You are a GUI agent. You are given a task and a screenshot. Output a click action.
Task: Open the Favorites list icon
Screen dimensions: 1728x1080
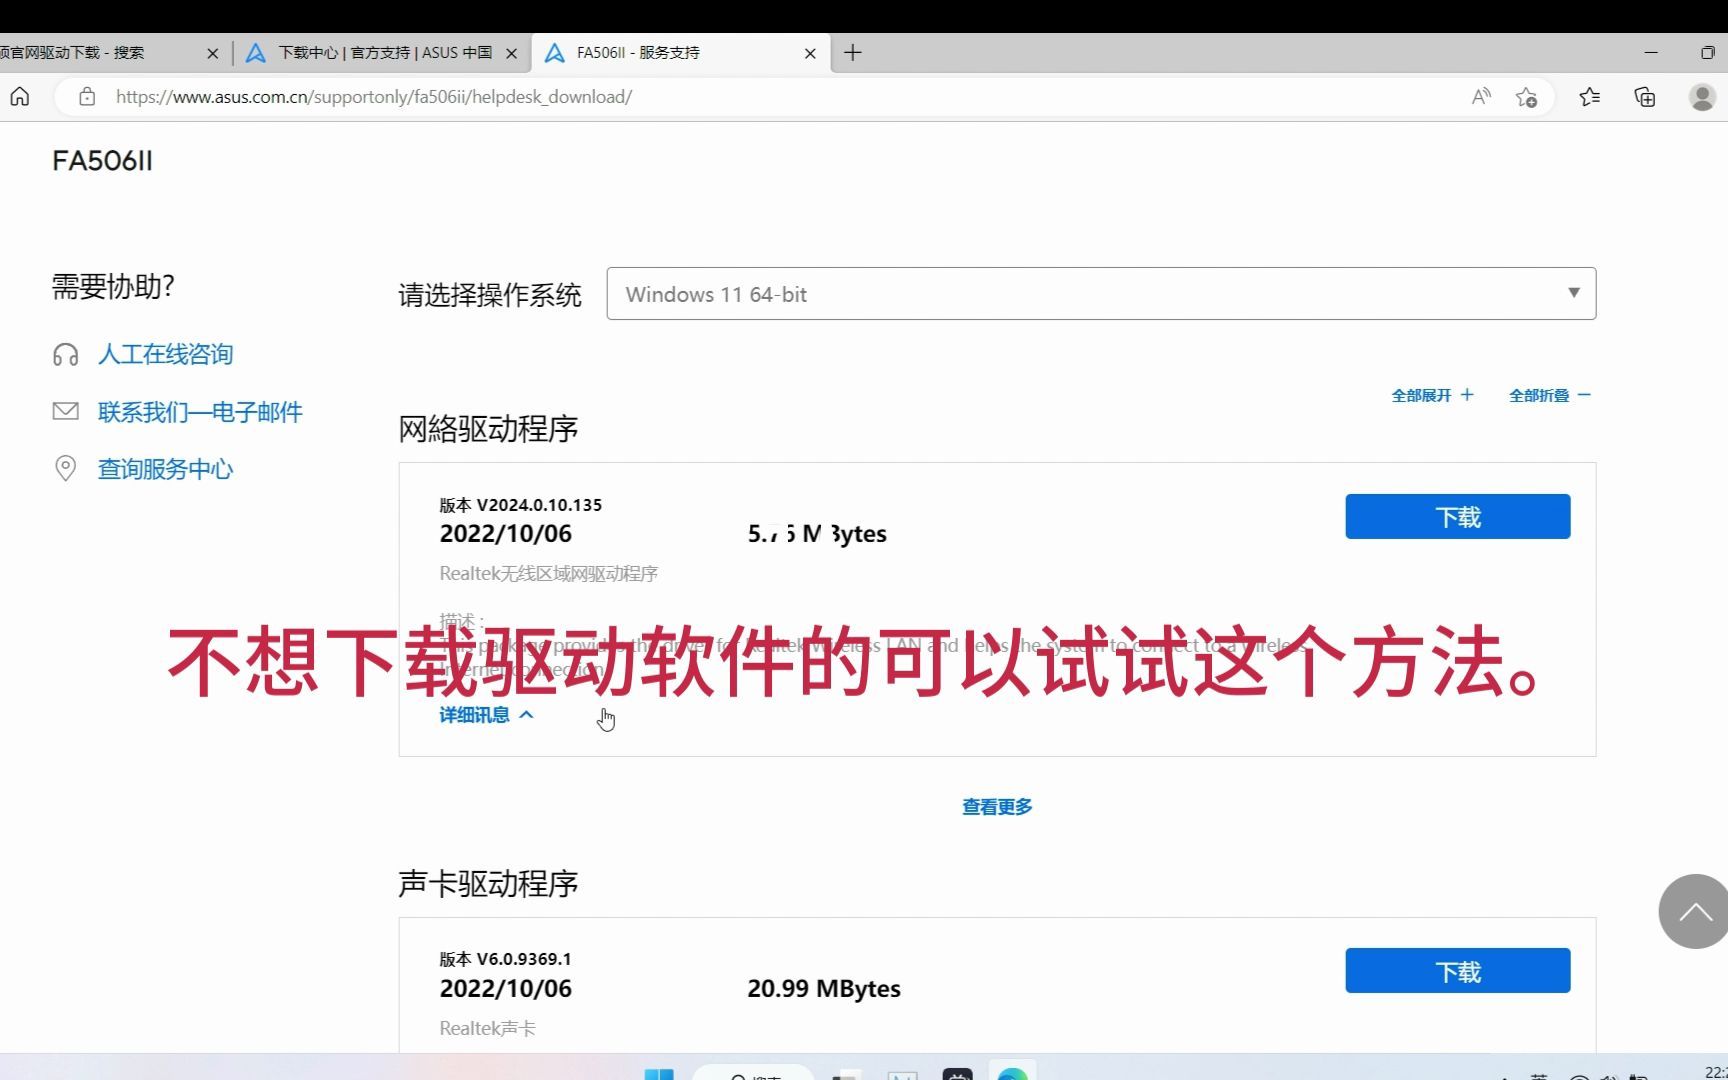[x=1589, y=97]
